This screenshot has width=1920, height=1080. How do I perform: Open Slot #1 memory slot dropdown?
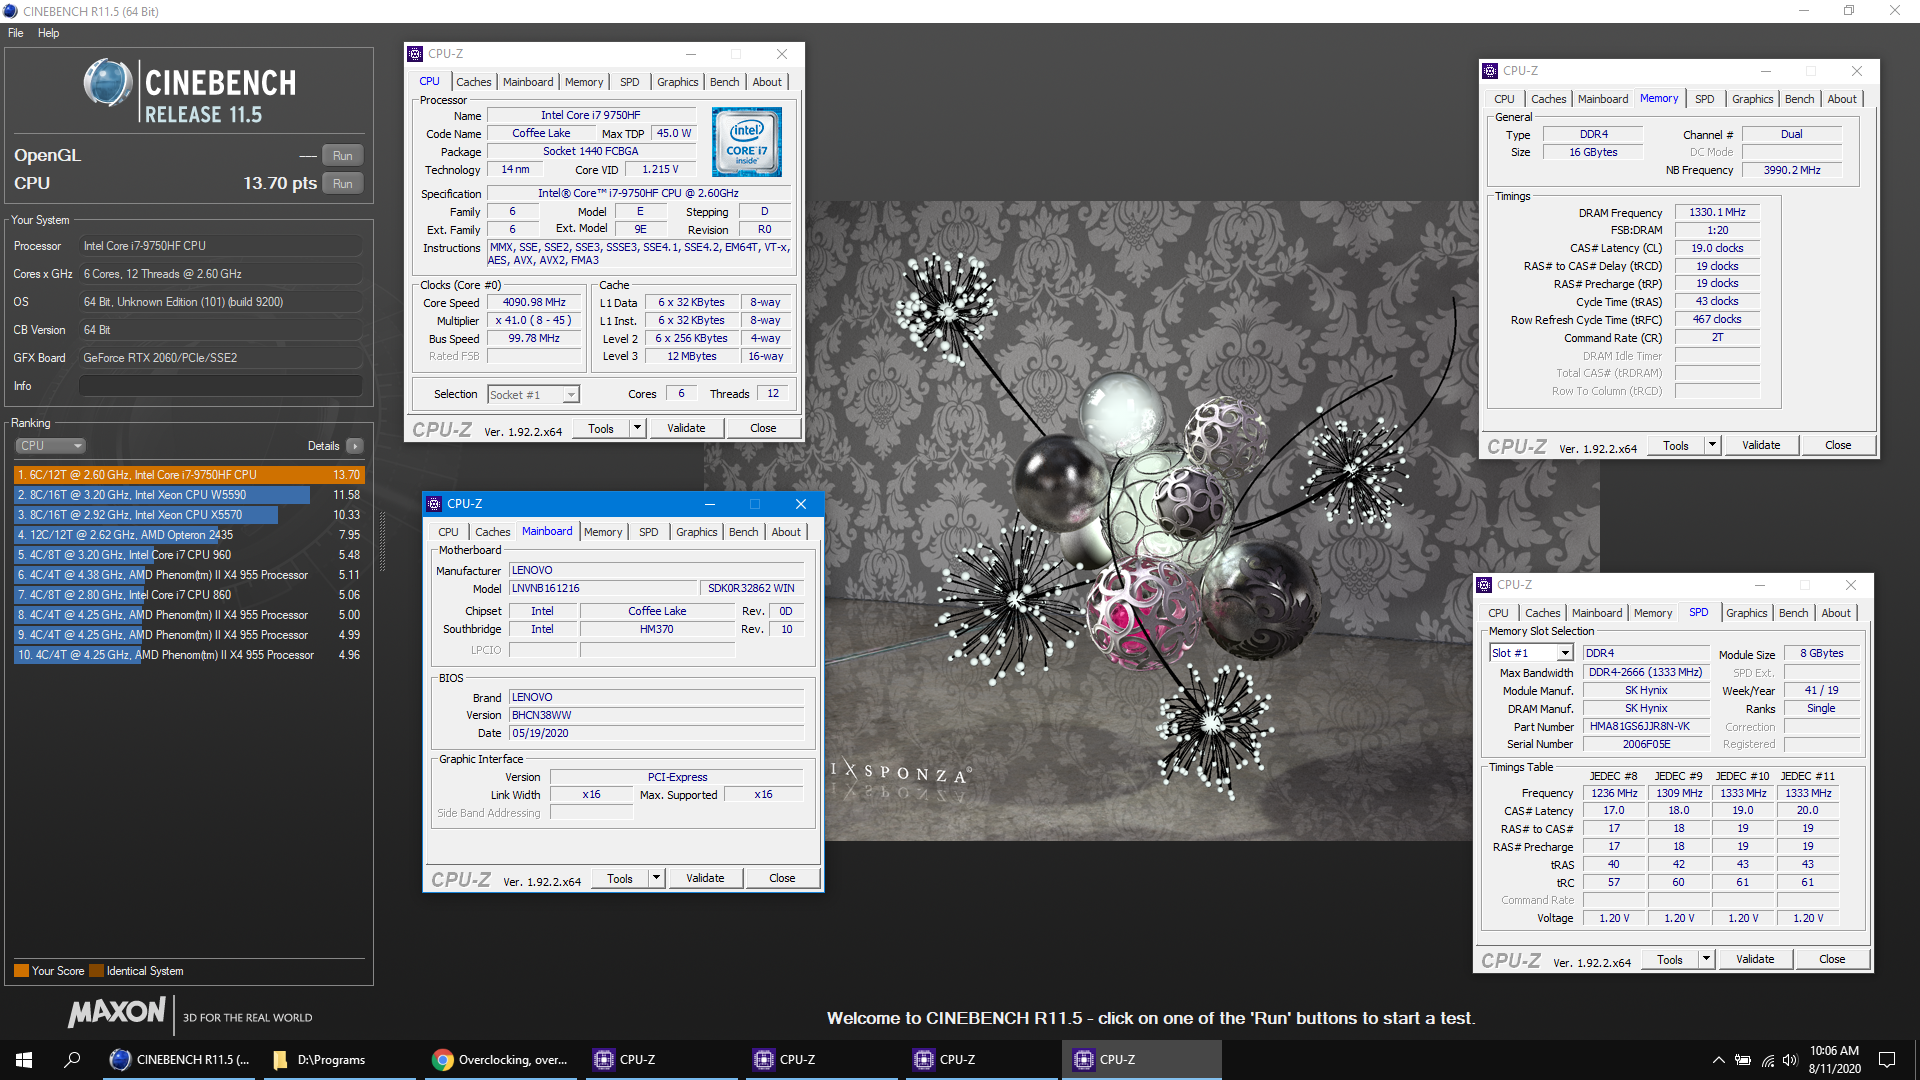[1531, 653]
